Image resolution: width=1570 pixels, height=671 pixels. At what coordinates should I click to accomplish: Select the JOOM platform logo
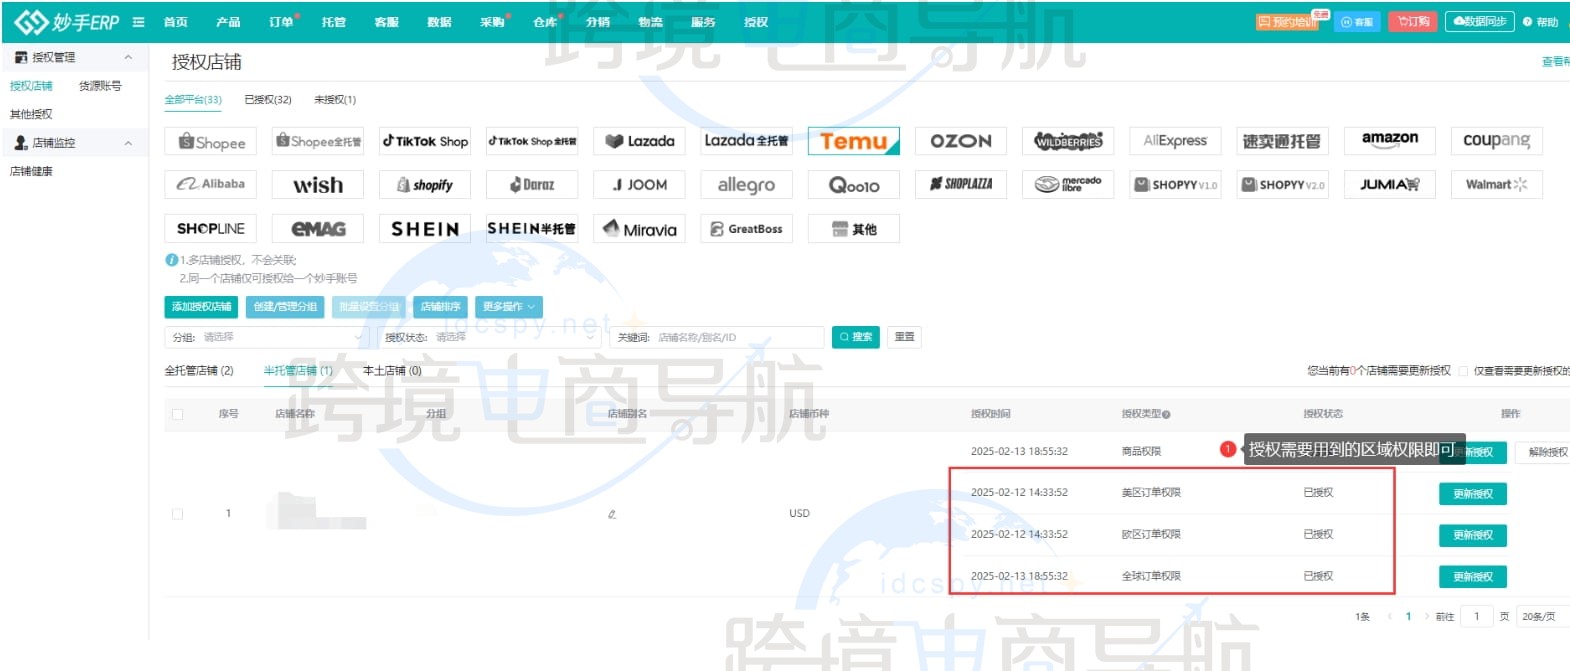pyautogui.click(x=639, y=185)
